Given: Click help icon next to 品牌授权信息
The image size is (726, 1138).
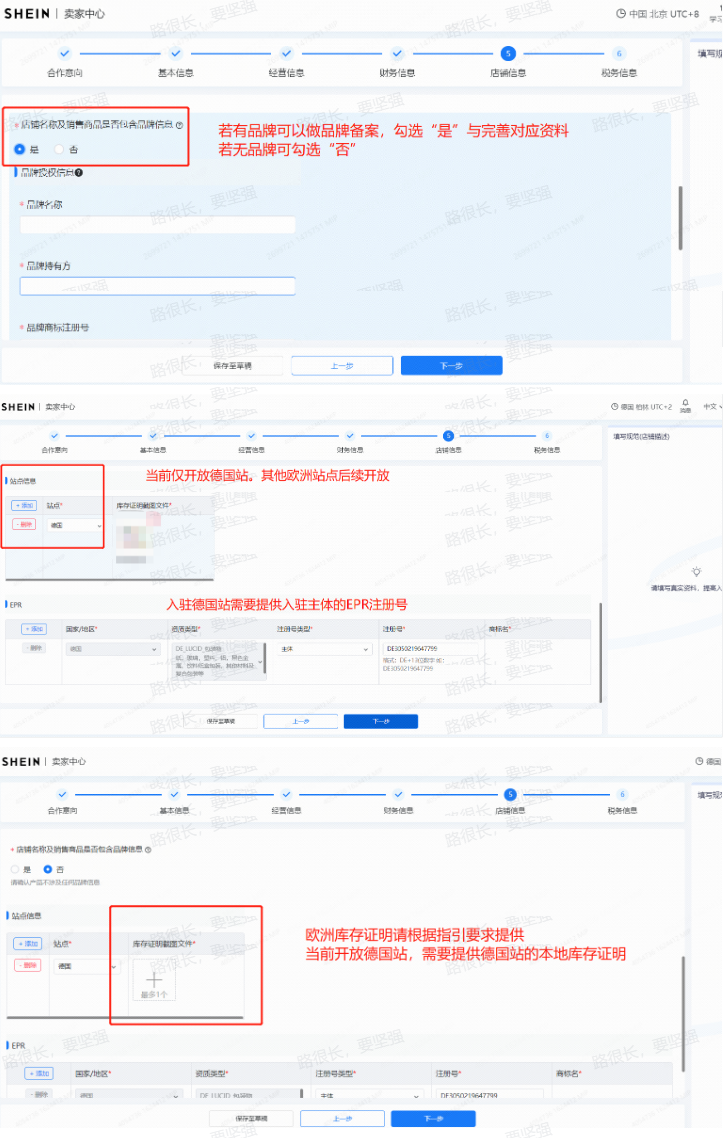Looking at the screenshot, I should tap(78, 173).
